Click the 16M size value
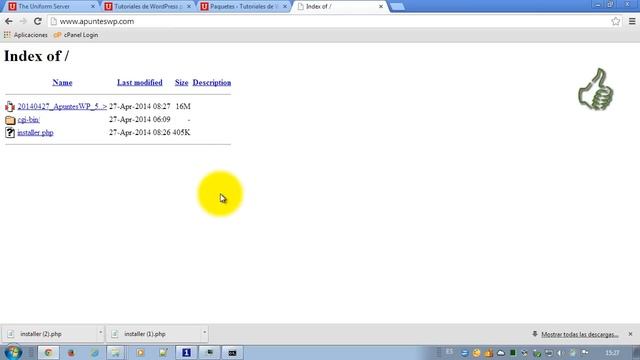This screenshot has width=640, height=360. pyautogui.click(x=183, y=106)
